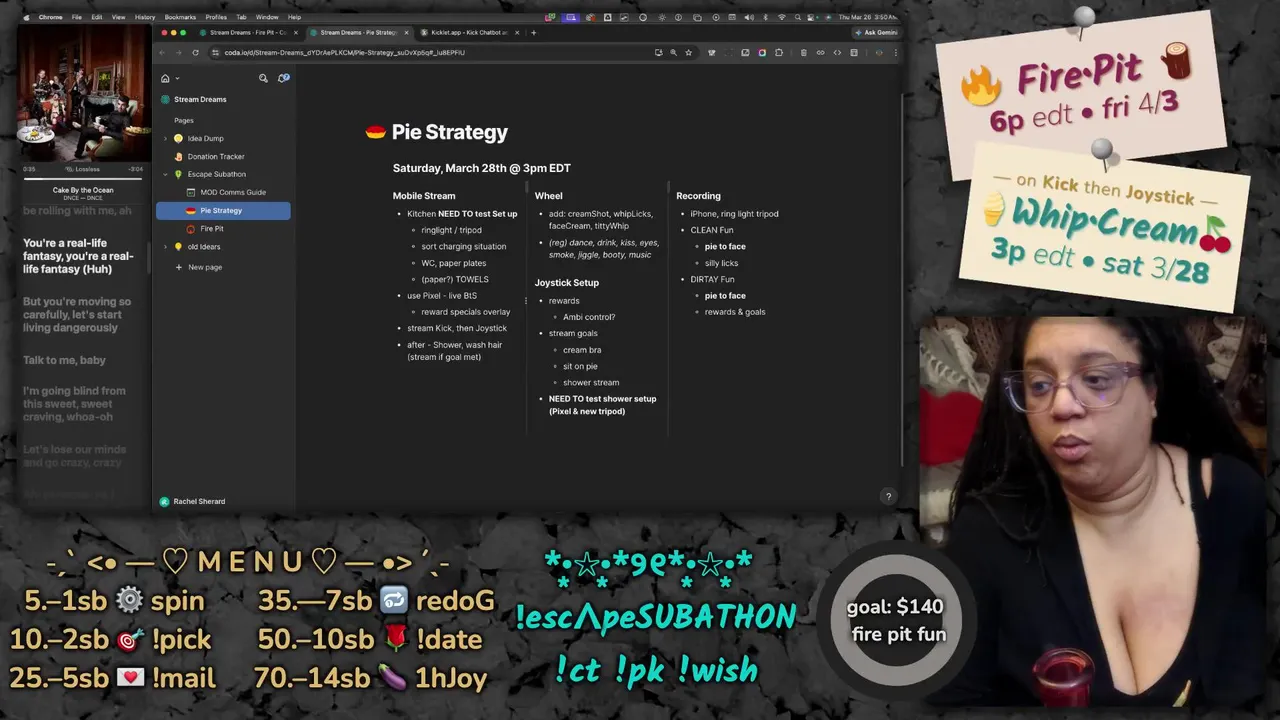Switch to Stream Dreams - Fire Pit tab
Screen dimensions: 1280x720
click(247, 32)
